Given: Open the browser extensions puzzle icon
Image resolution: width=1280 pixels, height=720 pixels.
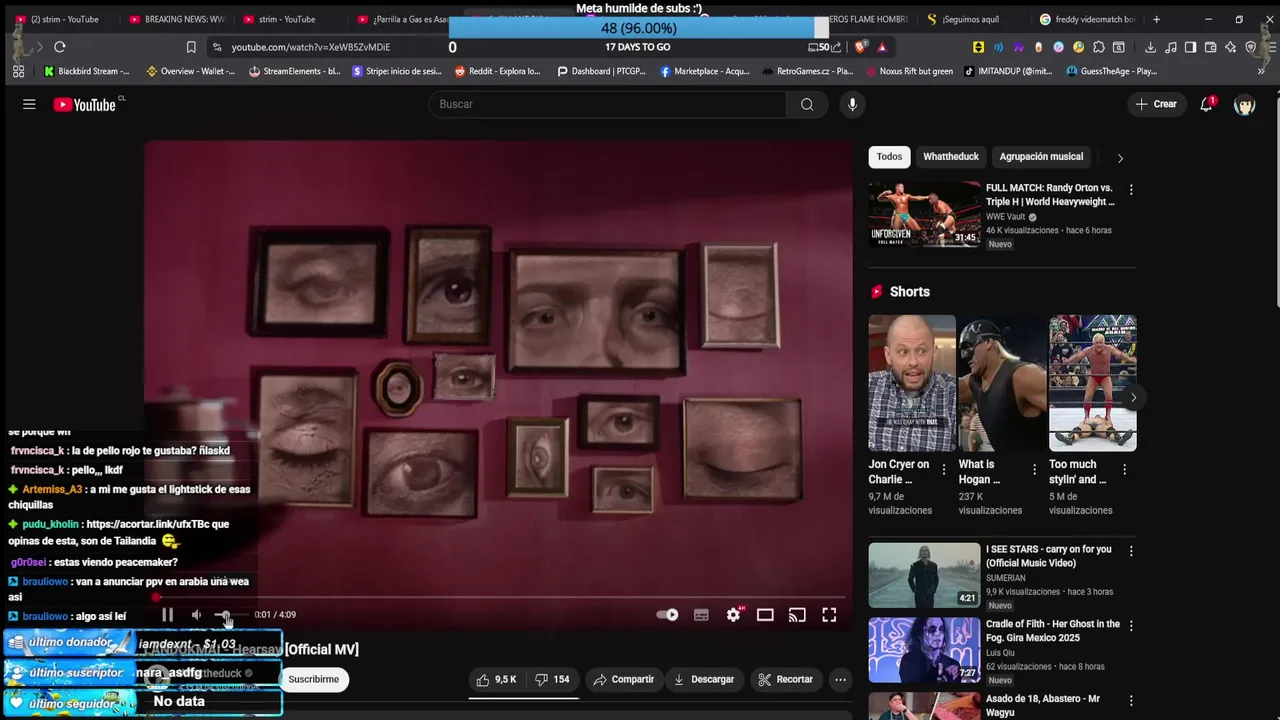Looking at the screenshot, I should click(1099, 47).
